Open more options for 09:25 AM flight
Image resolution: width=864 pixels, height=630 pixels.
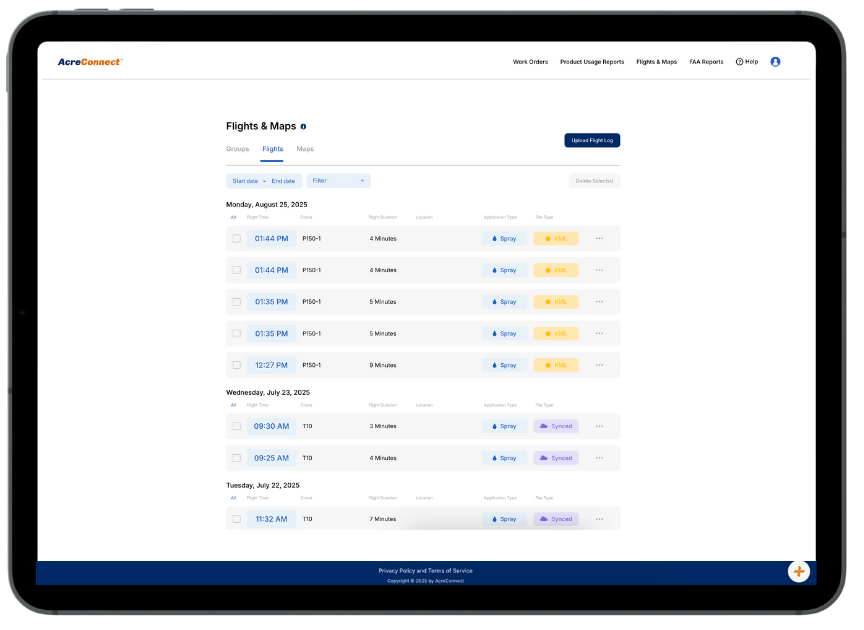point(599,458)
